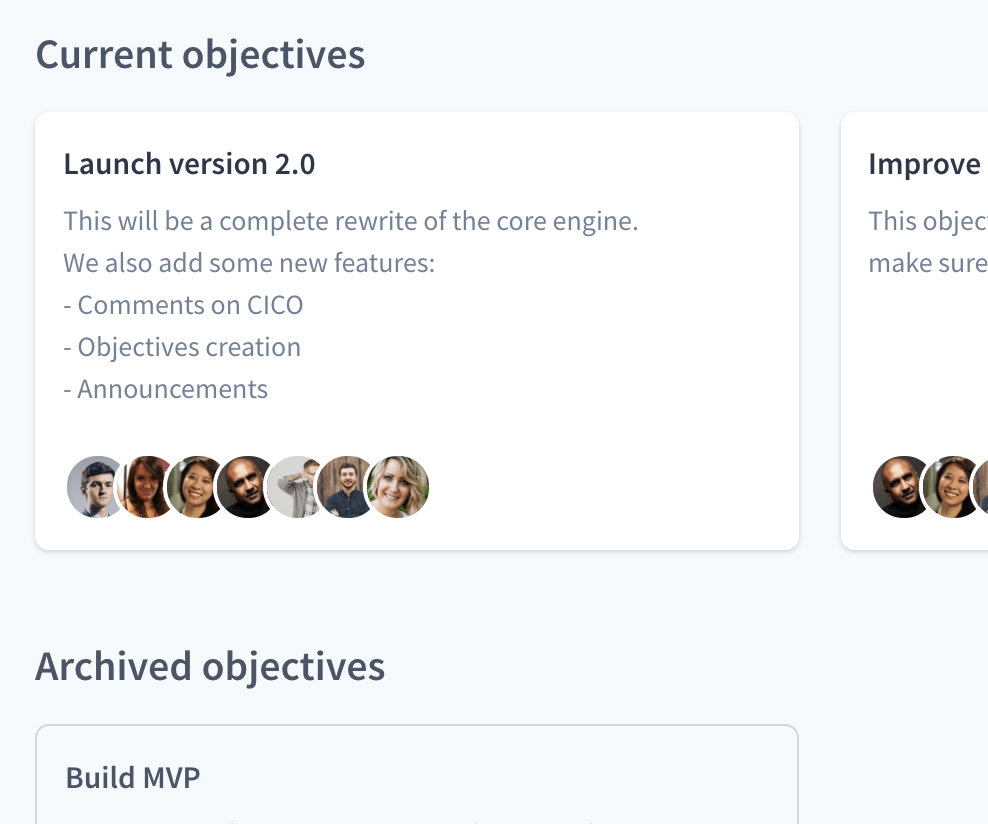Open the Launch version 2.0 objective title
This screenshot has height=824, width=988.
189,164
